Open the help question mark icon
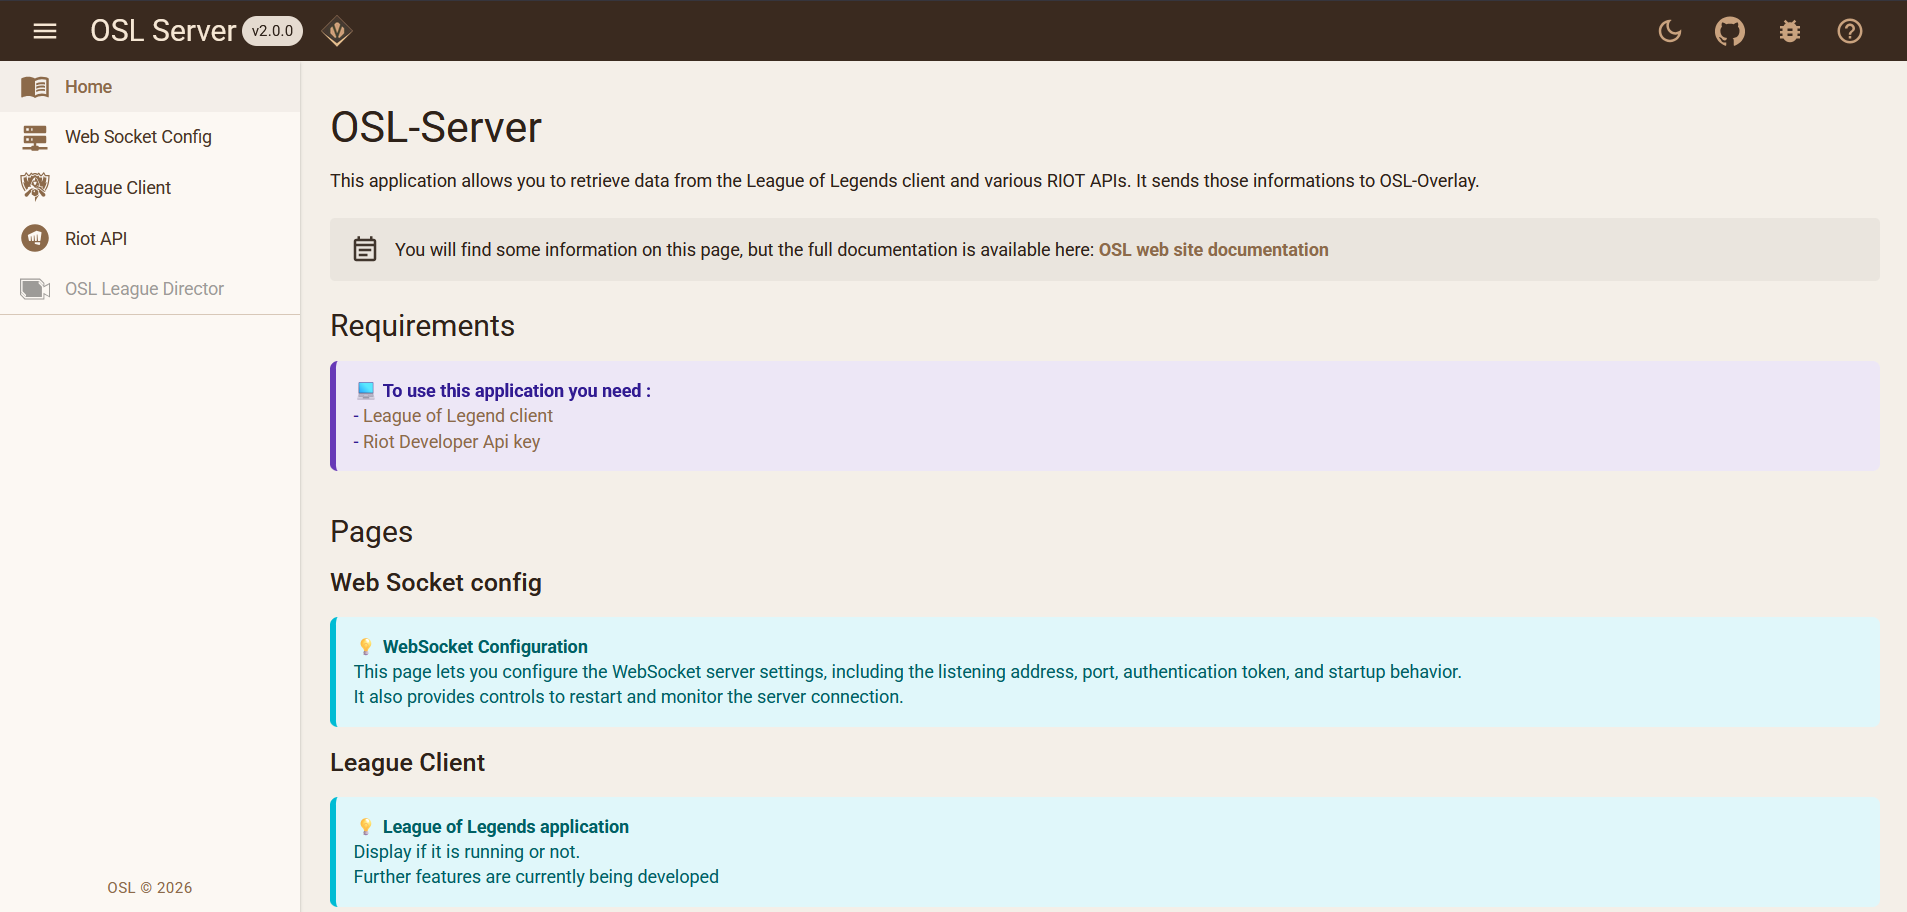This screenshot has width=1907, height=912. (x=1850, y=31)
